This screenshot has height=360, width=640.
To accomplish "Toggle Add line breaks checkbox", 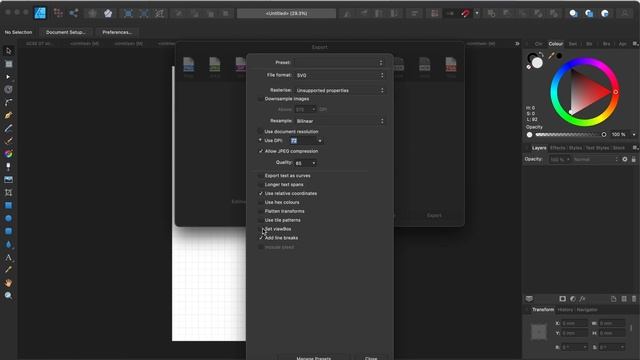I will [260, 238].
